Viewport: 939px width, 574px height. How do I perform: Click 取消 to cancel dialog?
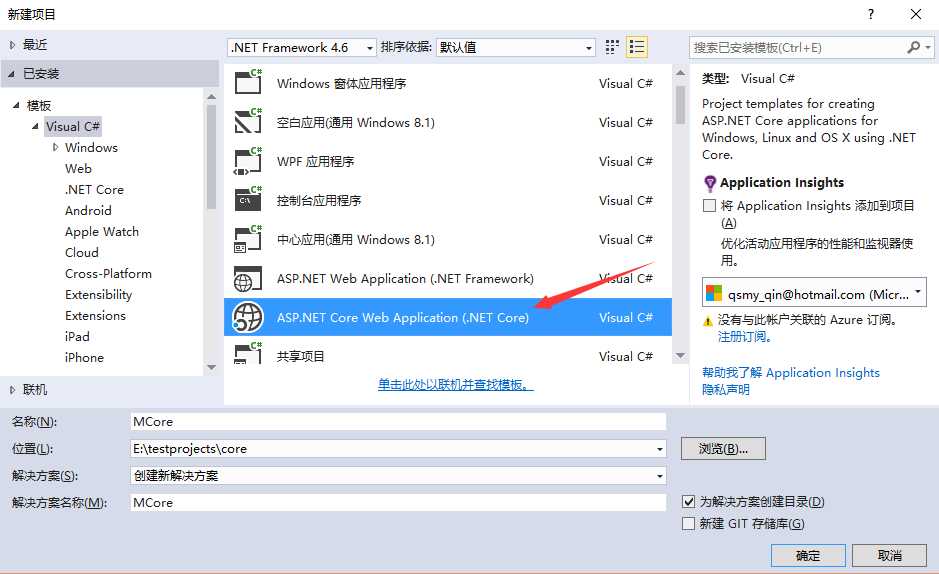[889, 555]
